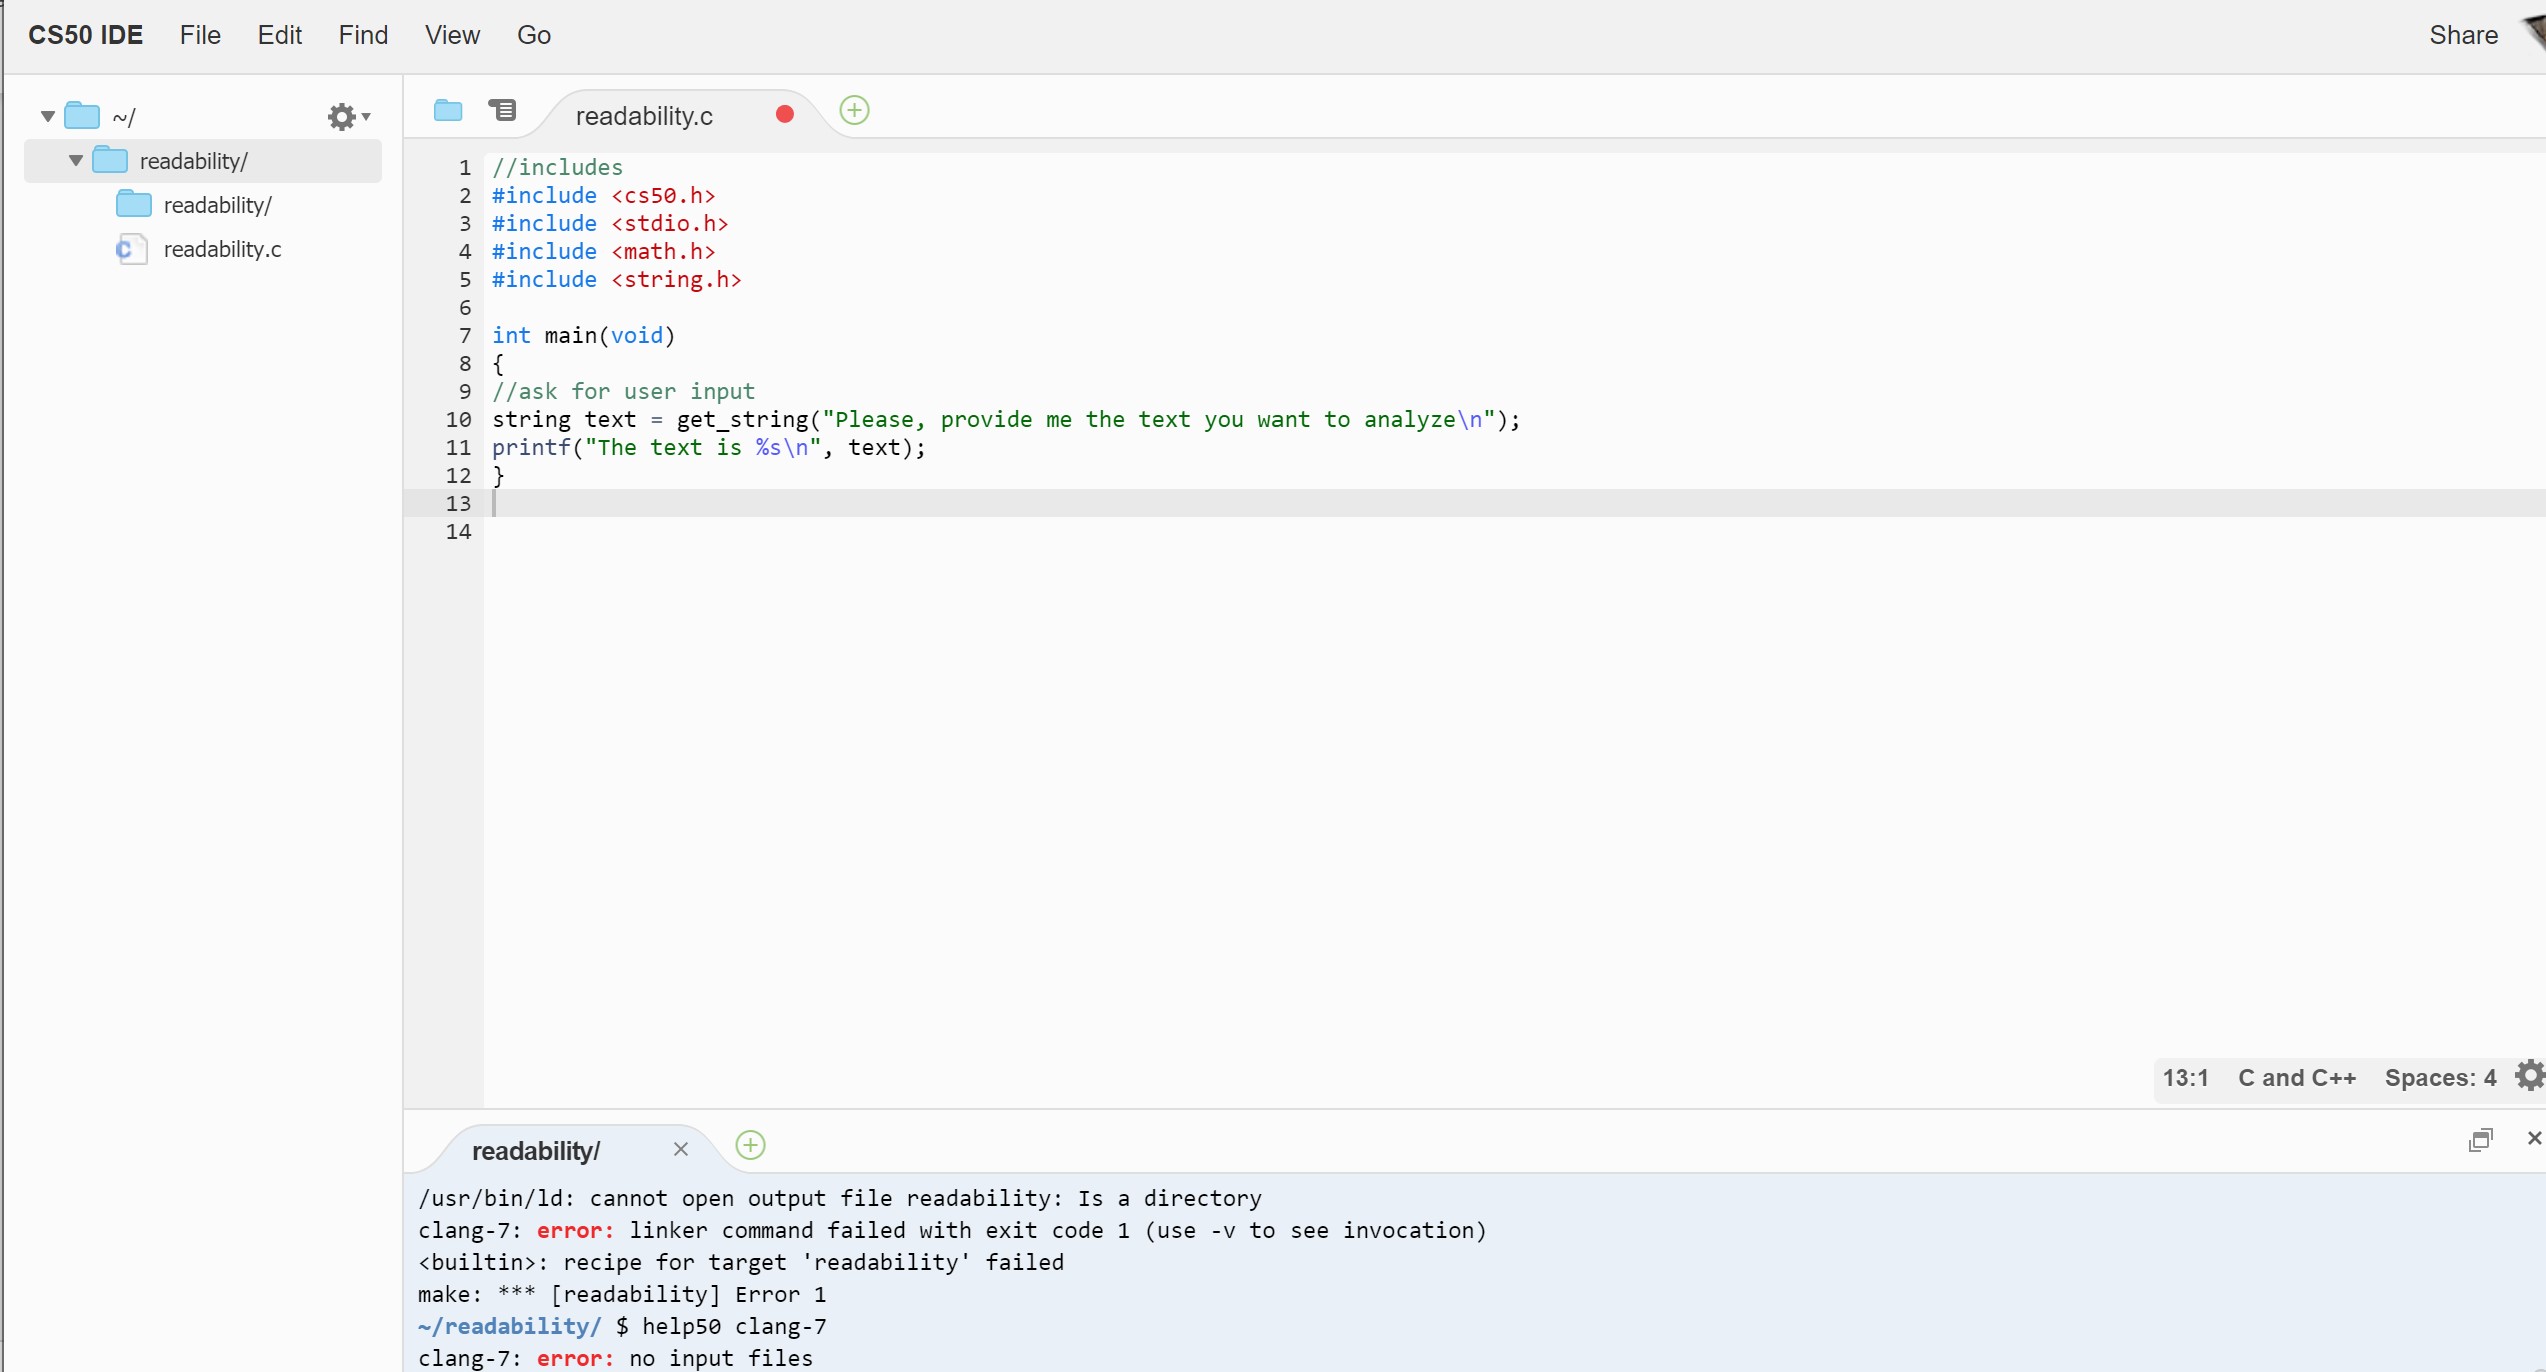Open the File menu
Image resolution: width=2546 pixels, height=1372 pixels.
(200, 35)
